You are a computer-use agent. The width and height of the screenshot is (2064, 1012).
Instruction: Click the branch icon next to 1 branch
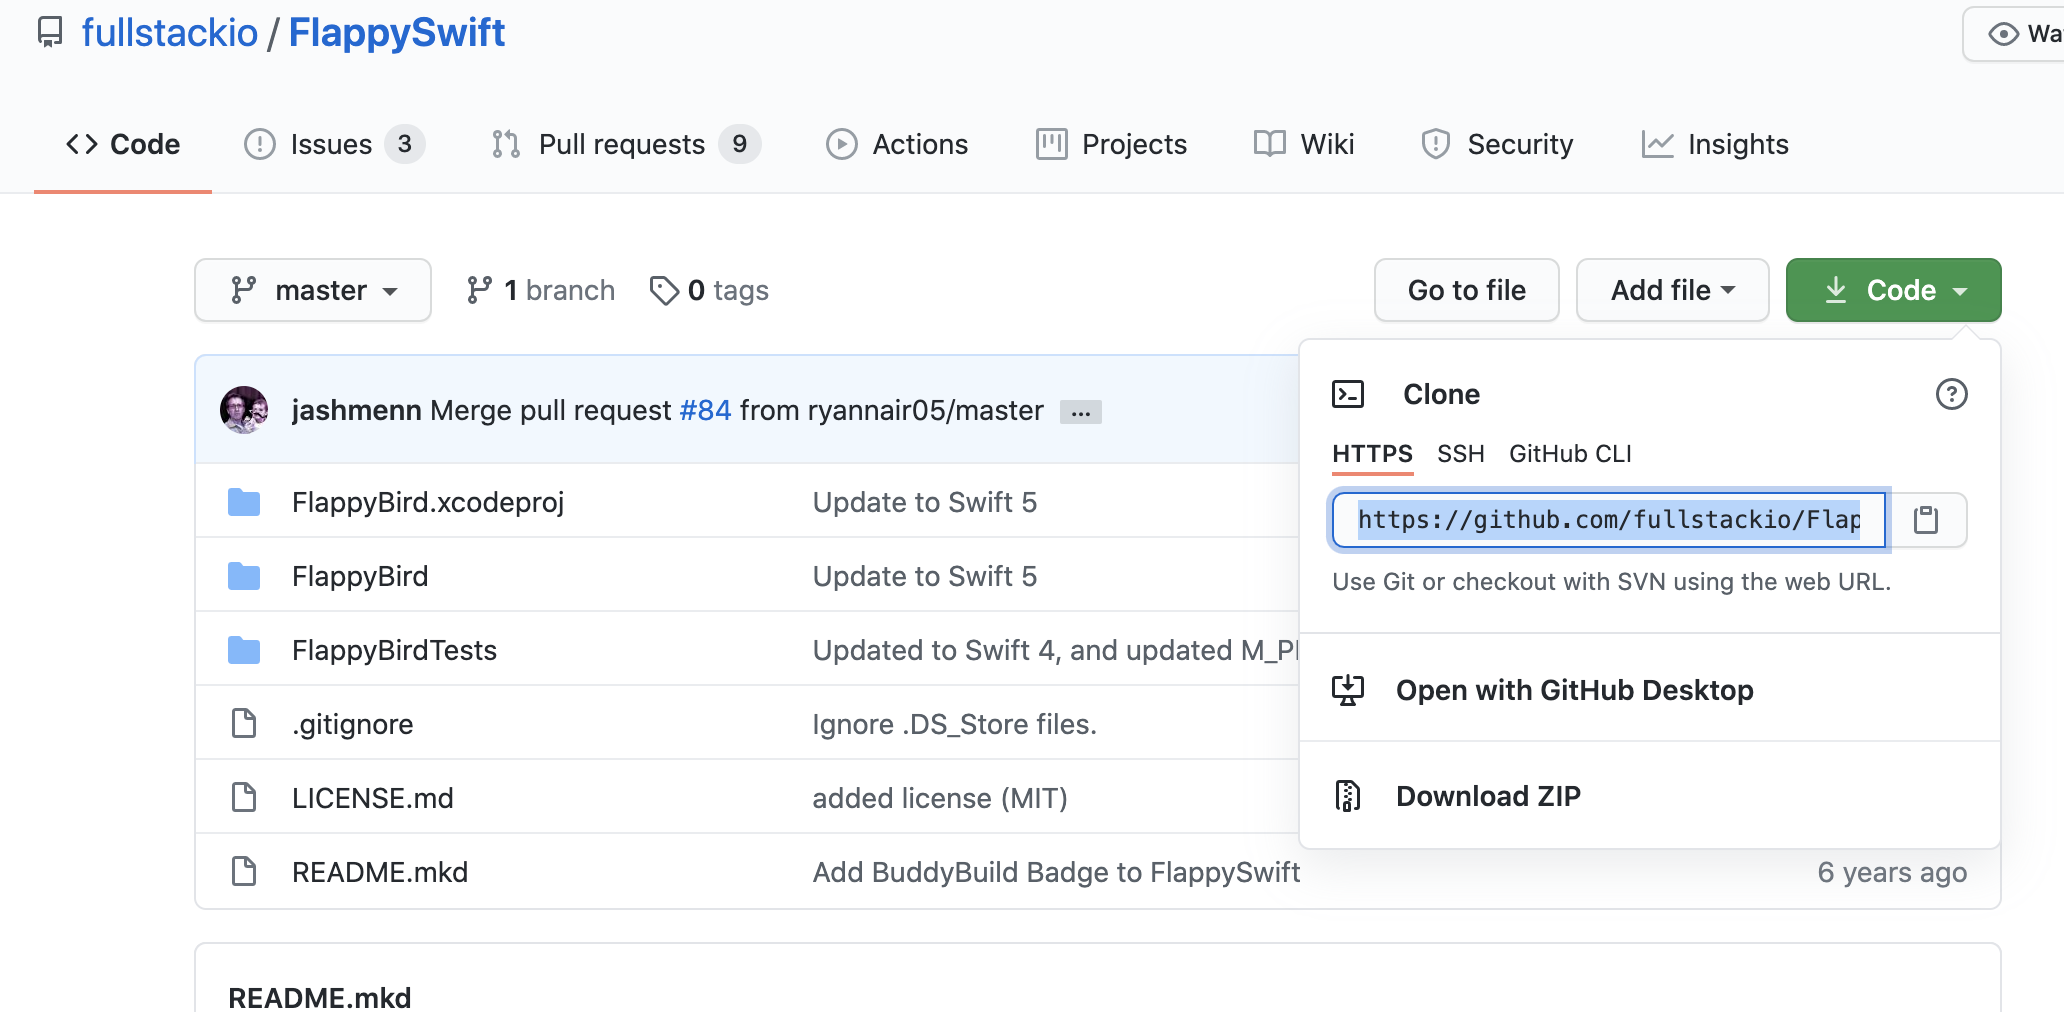(x=479, y=290)
